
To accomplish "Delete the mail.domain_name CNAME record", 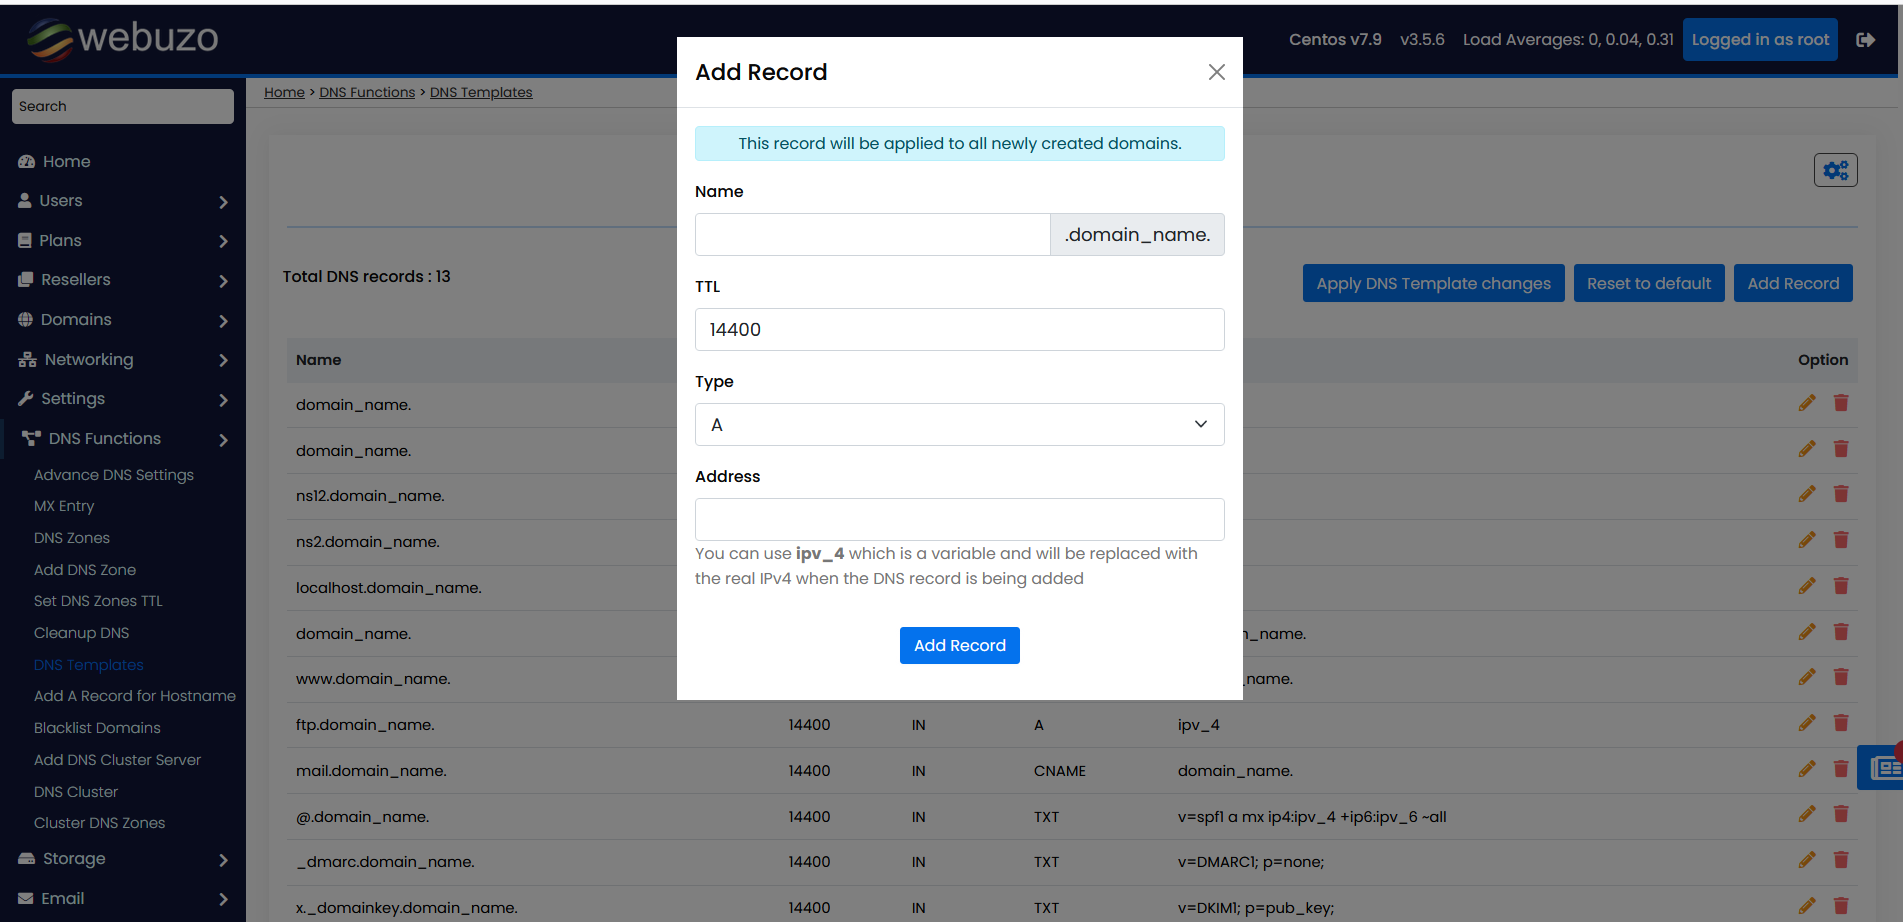I will click(1841, 768).
